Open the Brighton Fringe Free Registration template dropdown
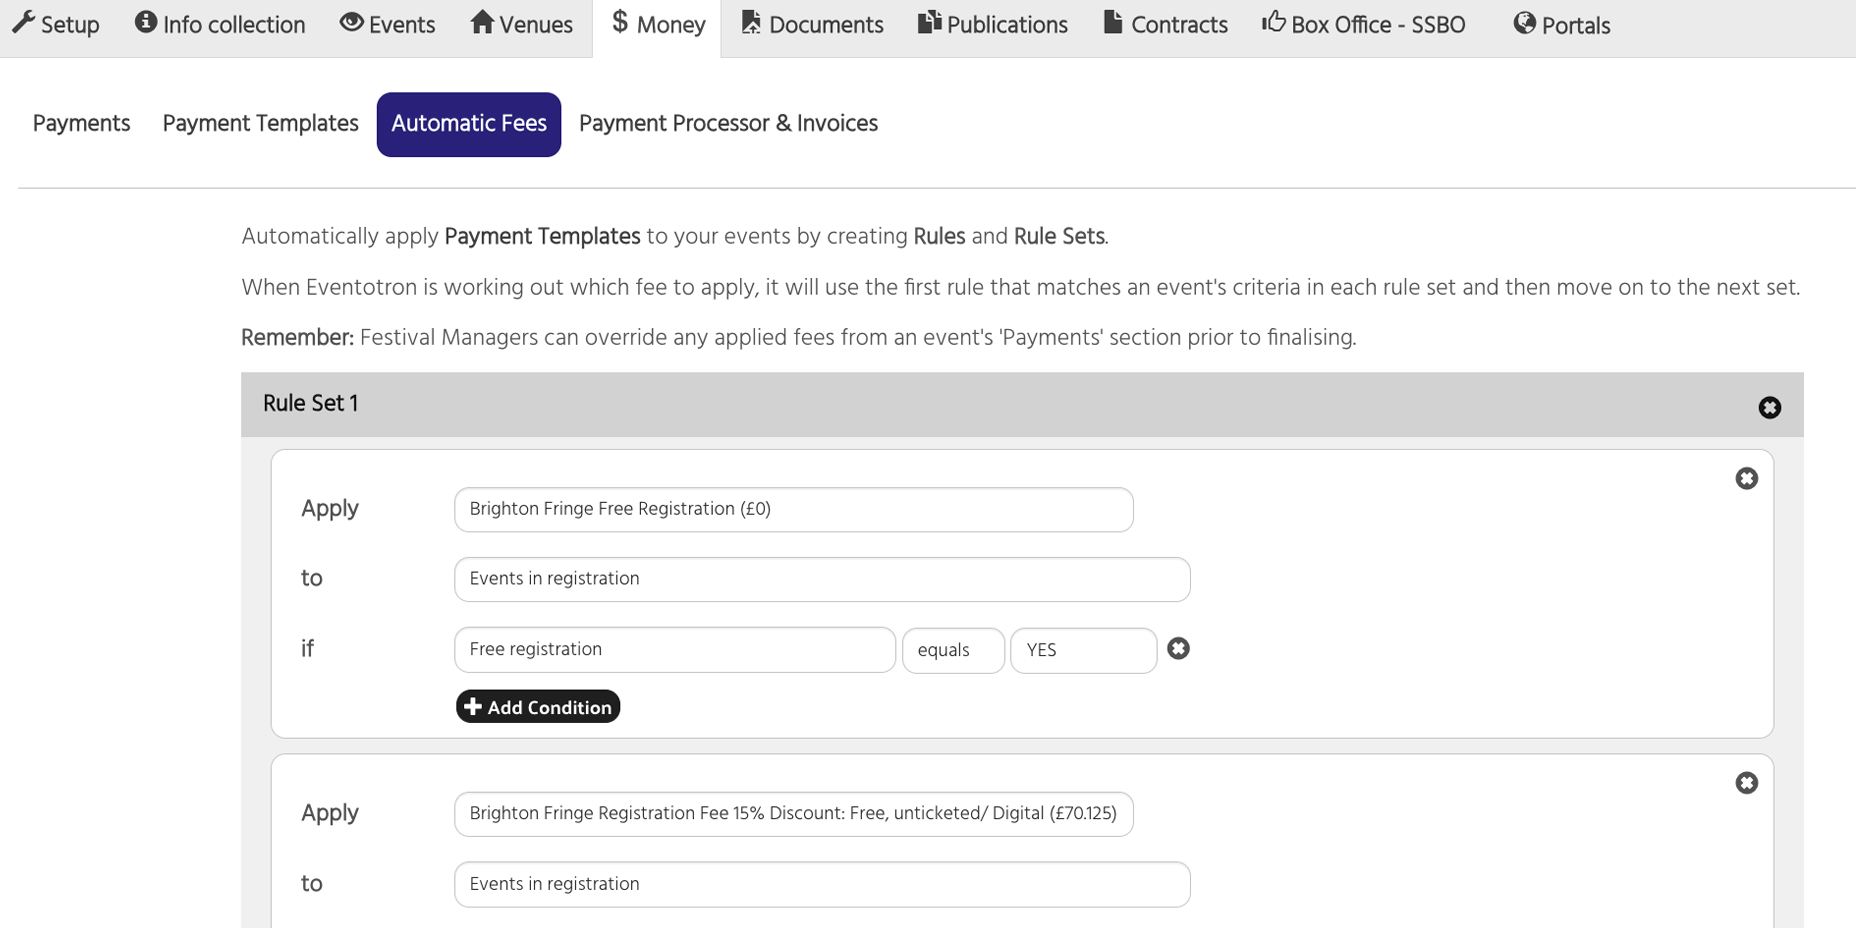The width and height of the screenshot is (1856, 928). [794, 509]
